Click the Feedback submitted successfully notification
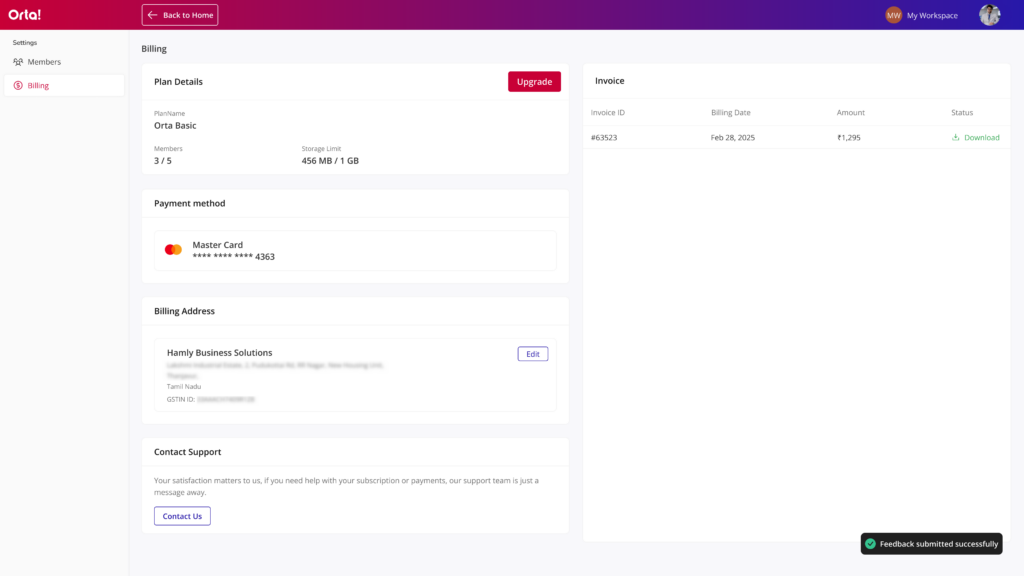Screen dimensions: 1024x576 point(938,544)
